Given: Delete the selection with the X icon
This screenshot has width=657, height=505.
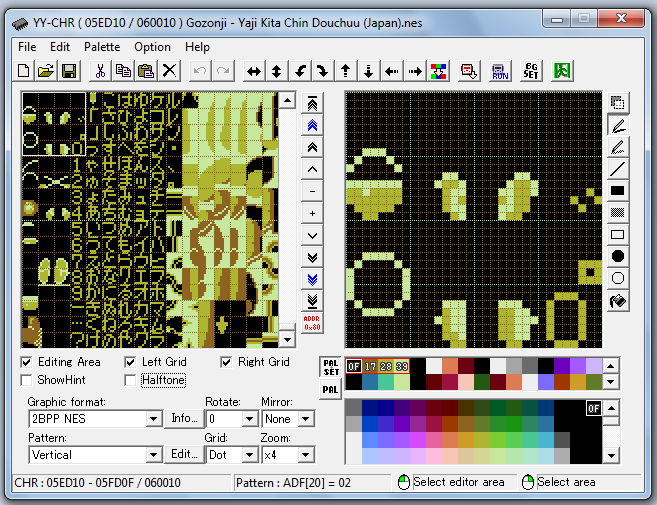Looking at the screenshot, I should [169, 71].
